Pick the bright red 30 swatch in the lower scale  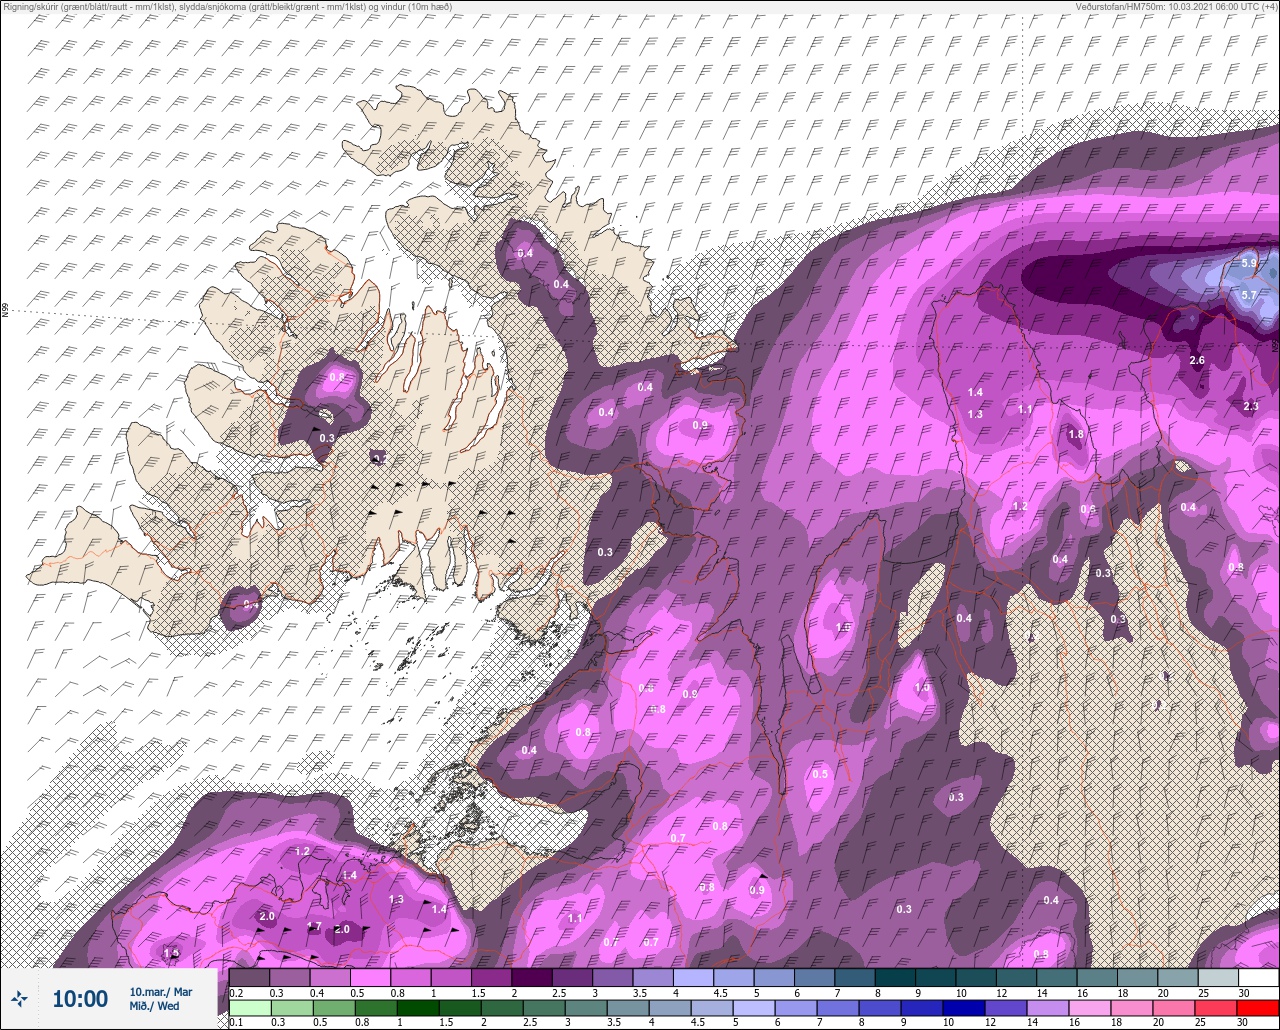point(1258,1008)
